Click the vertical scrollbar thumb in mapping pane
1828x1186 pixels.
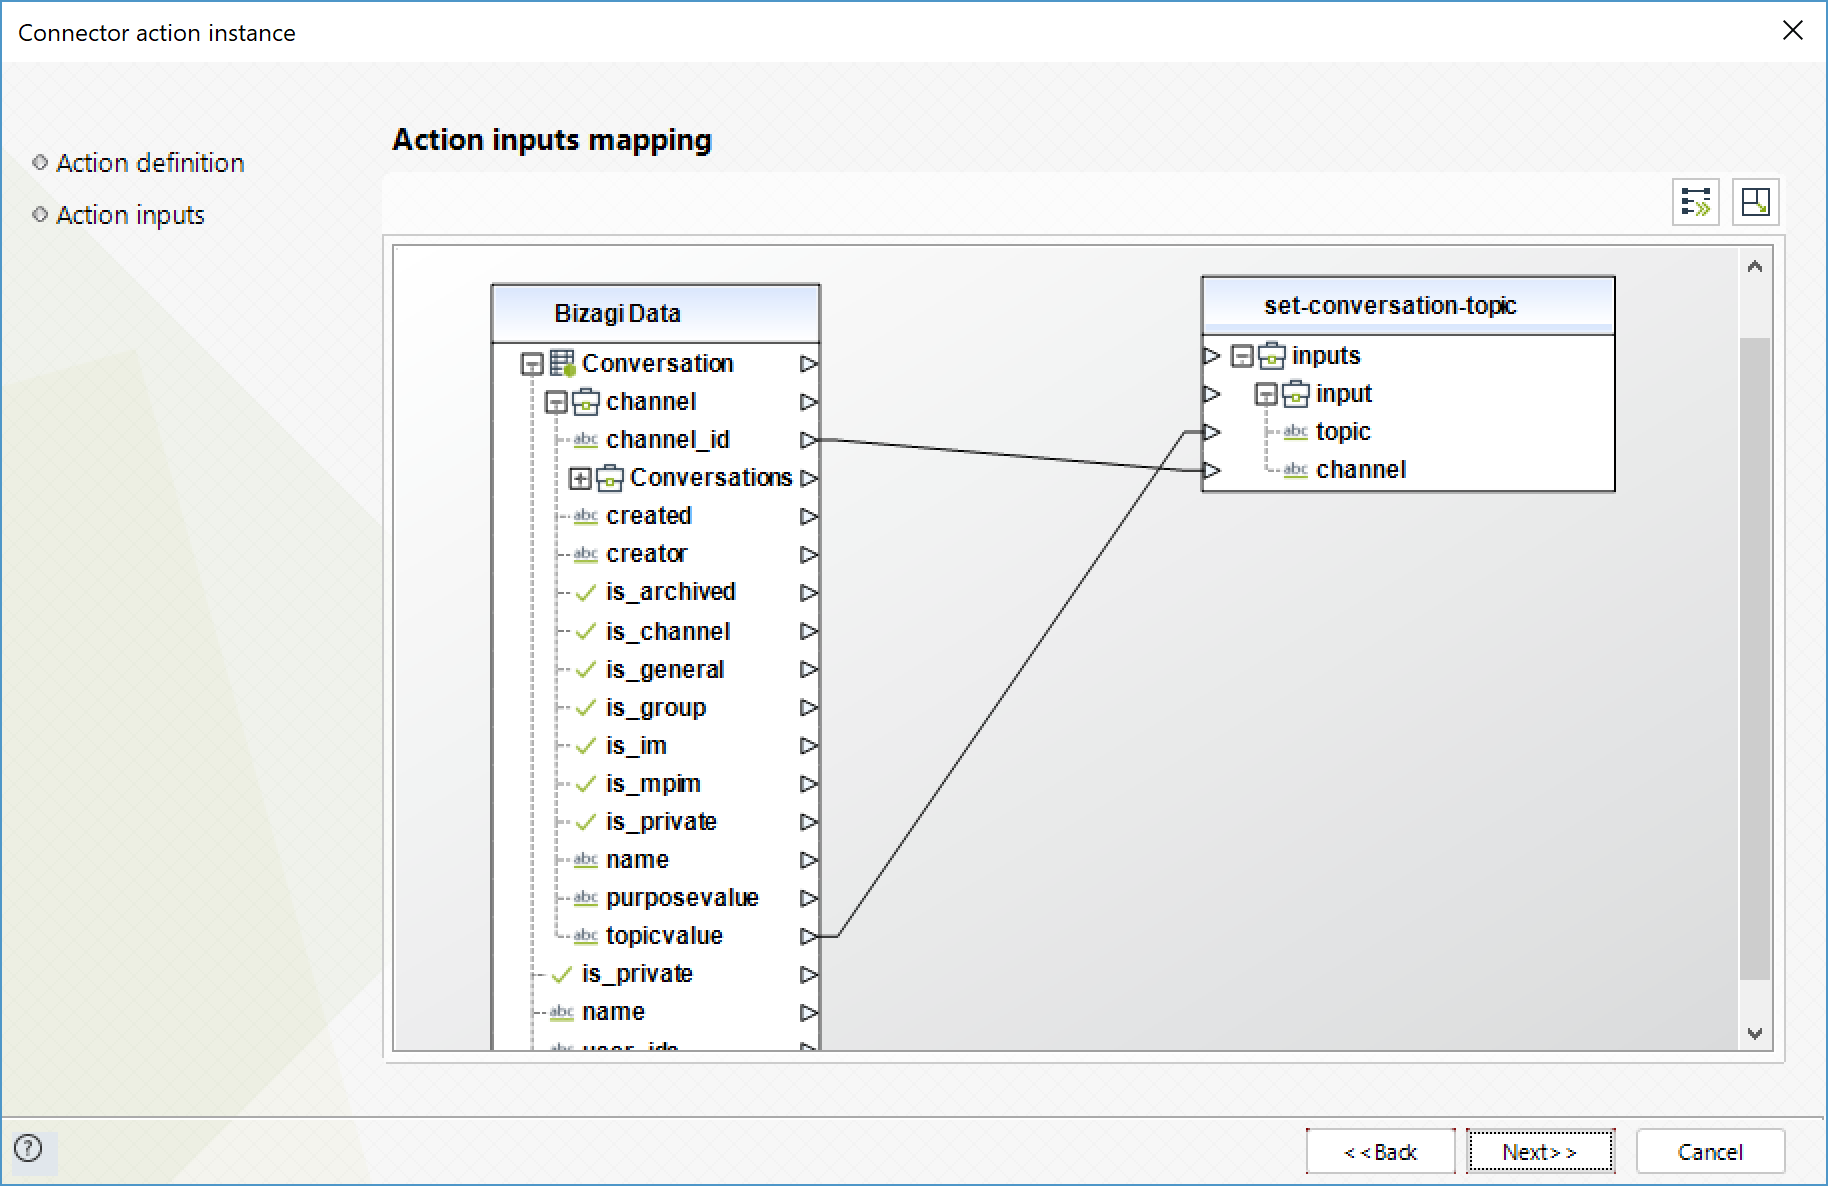(x=1755, y=658)
